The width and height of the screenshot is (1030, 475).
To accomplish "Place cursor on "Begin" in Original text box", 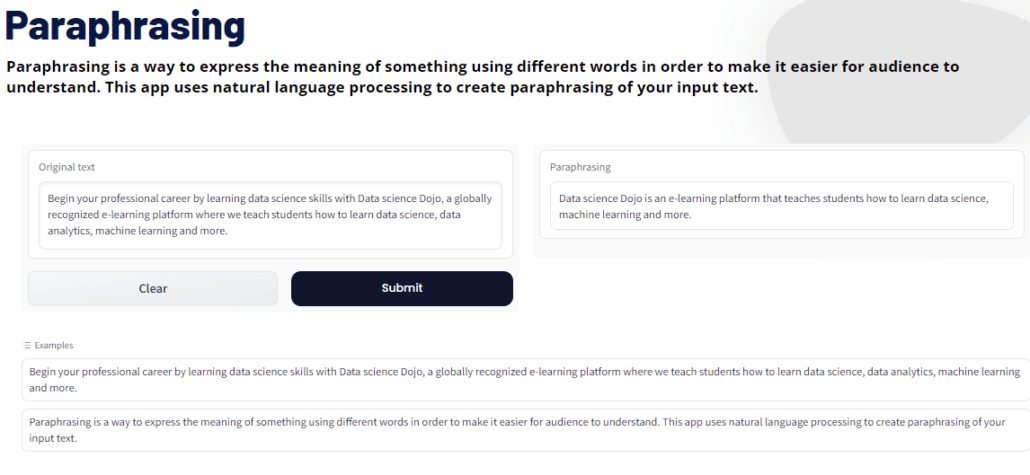I will (x=62, y=198).
